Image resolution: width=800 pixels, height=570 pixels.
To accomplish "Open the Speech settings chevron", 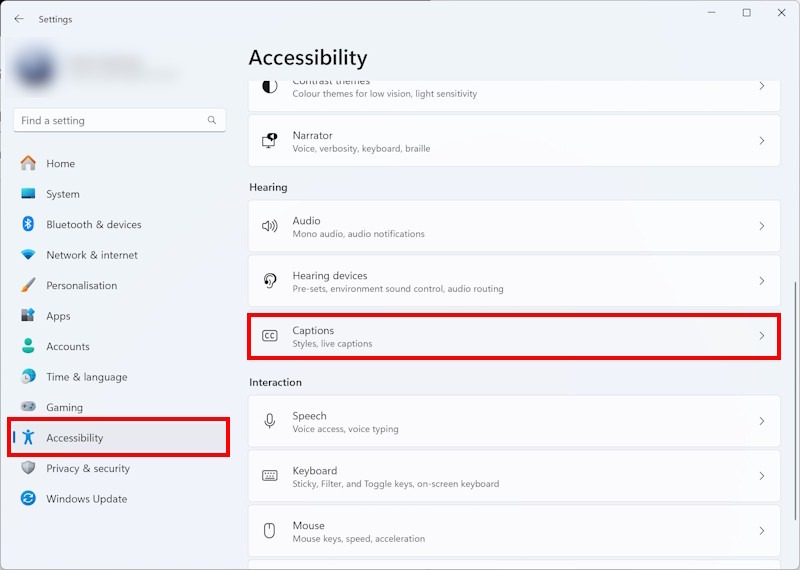I will 761,421.
